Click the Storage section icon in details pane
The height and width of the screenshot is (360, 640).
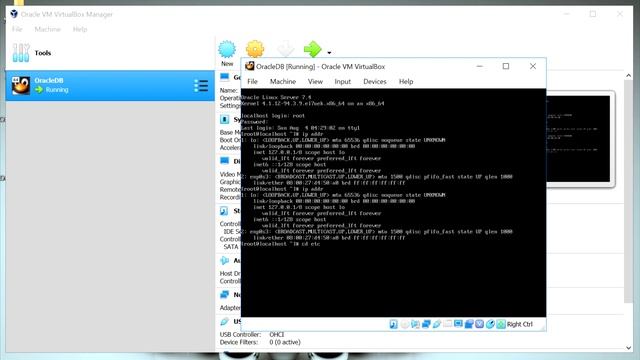[224, 211]
